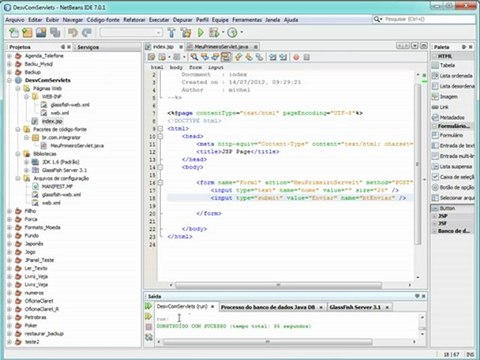Open the project configuration combo box
Image resolution: width=480 pixels, height=360 pixels.
point(131,32)
